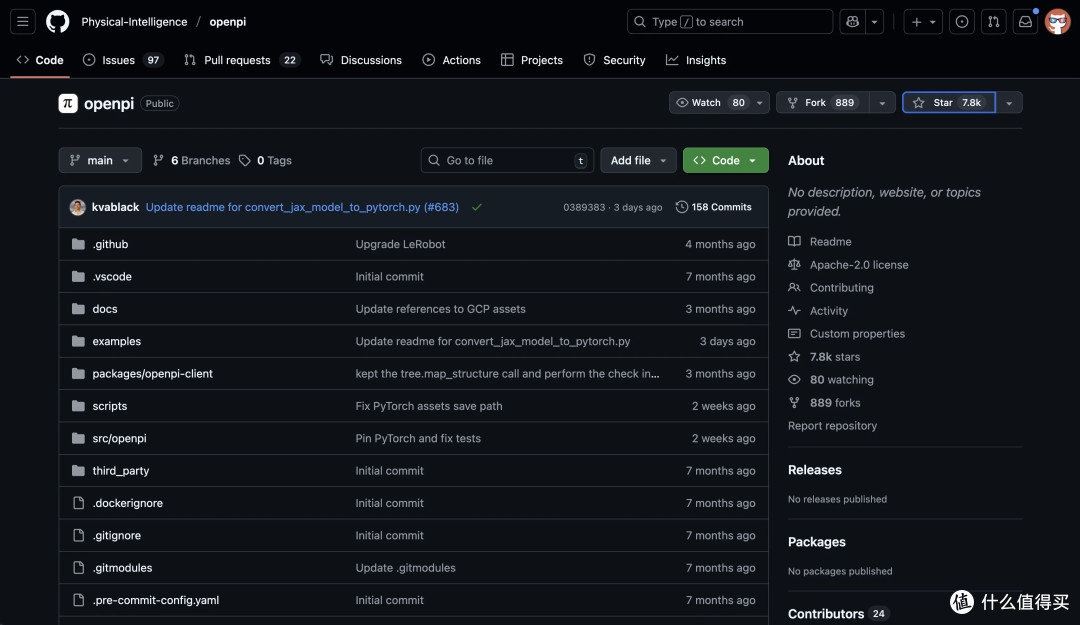The image size is (1080, 625).
Task: Fork the openpi repository
Action: tap(822, 103)
